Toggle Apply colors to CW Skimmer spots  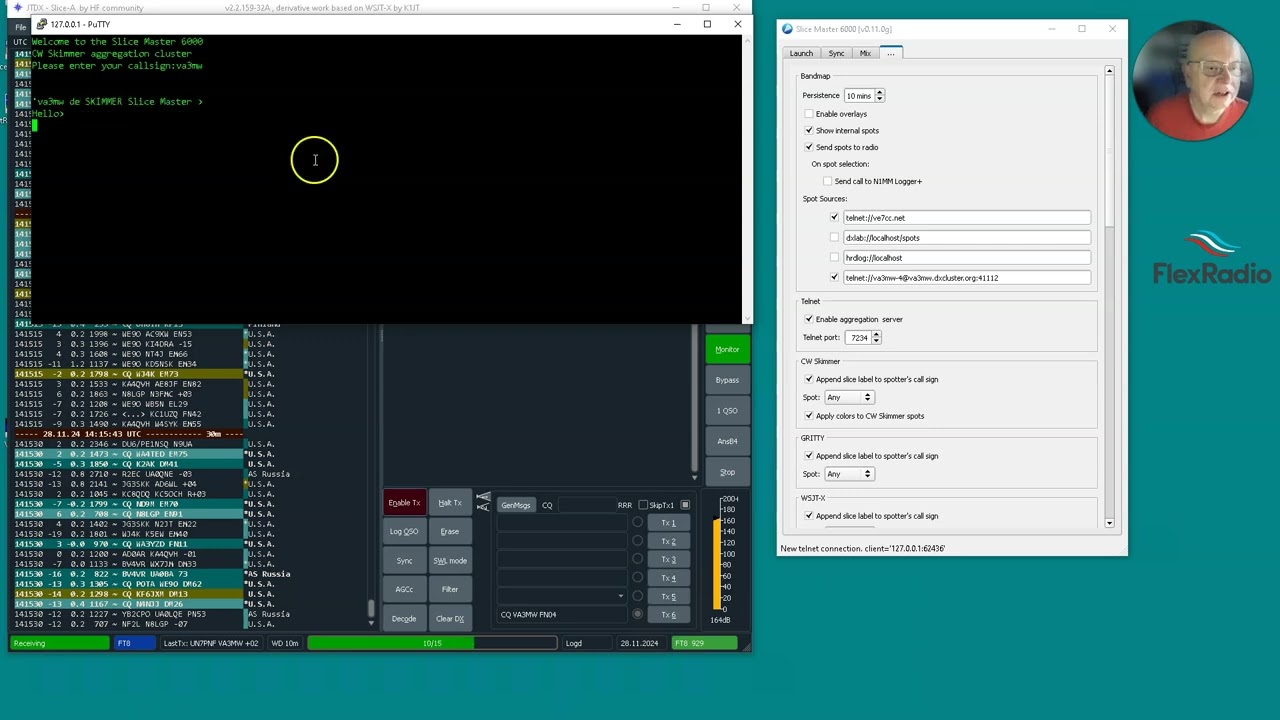point(809,416)
